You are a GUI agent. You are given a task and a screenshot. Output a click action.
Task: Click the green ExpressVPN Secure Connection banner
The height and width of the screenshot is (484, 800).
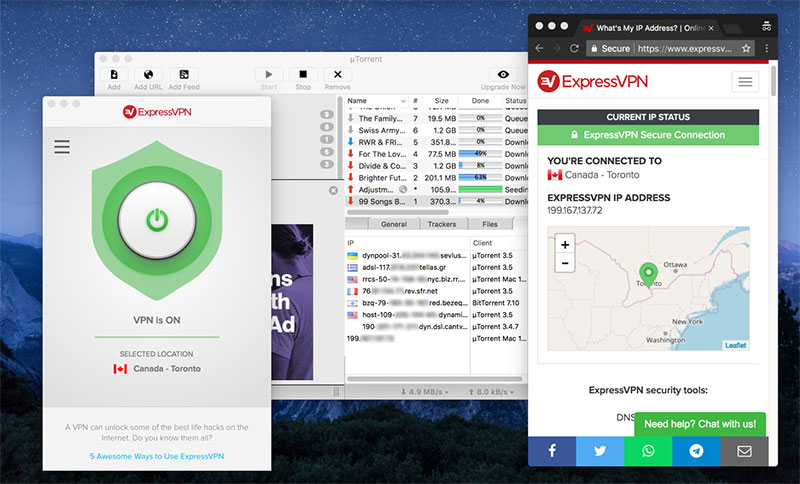(x=648, y=135)
